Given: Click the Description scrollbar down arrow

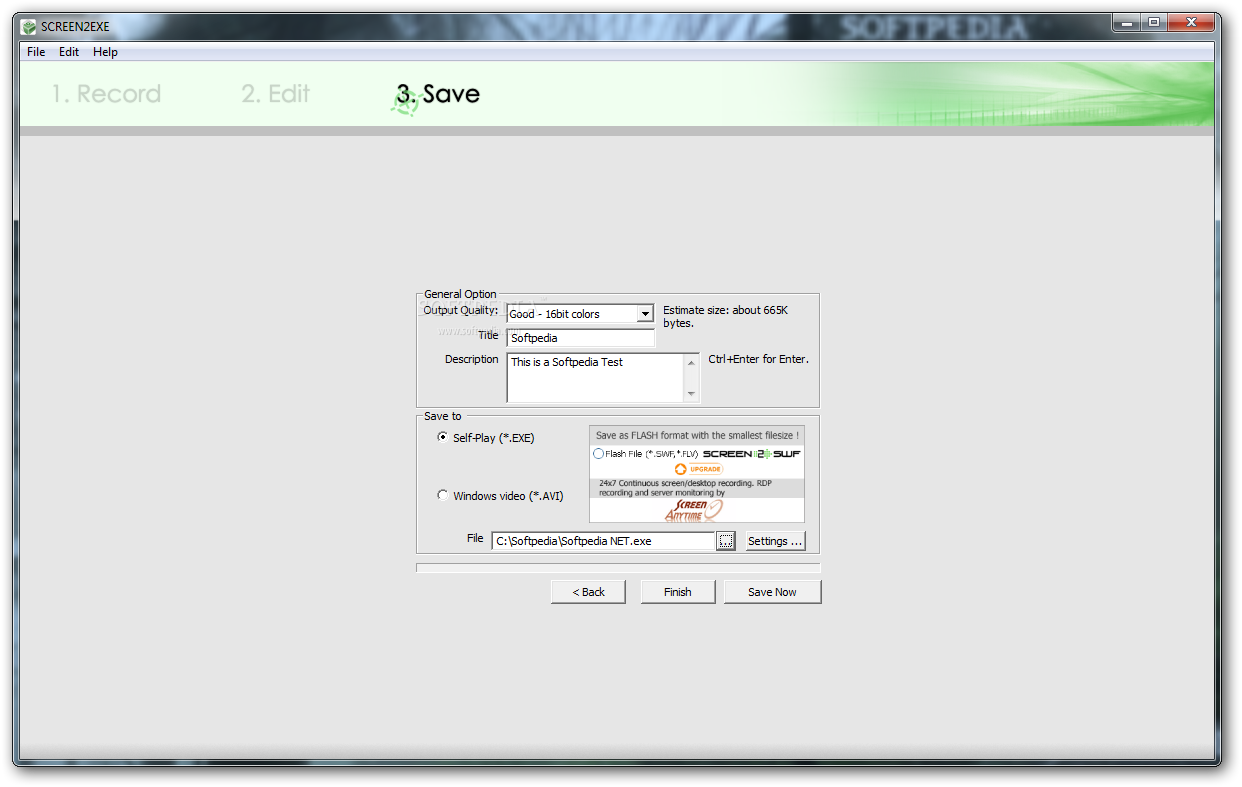Looking at the screenshot, I should tap(691, 394).
